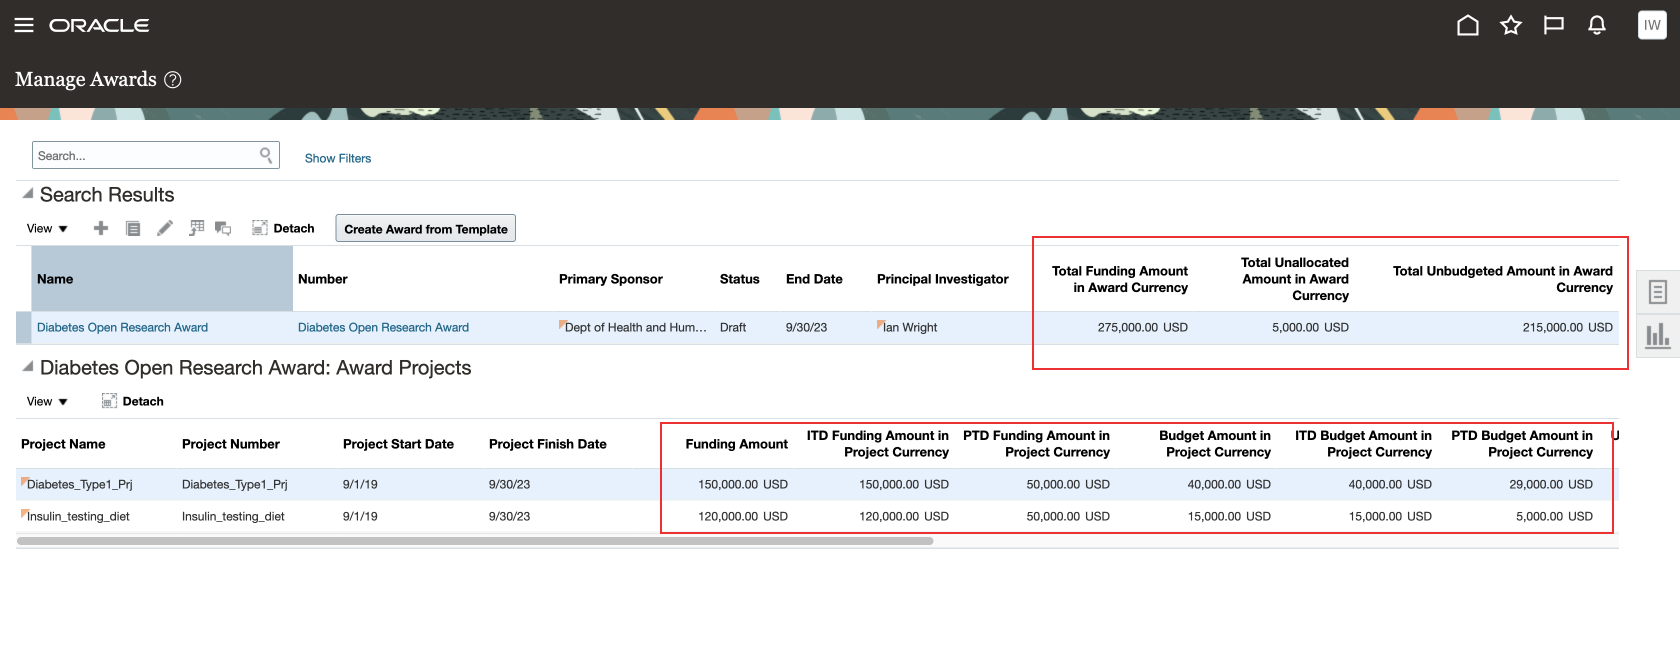This screenshot has height=664, width=1680.
Task: Click the horizontal scrollbar of Award Projects
Action: (475, 541)
